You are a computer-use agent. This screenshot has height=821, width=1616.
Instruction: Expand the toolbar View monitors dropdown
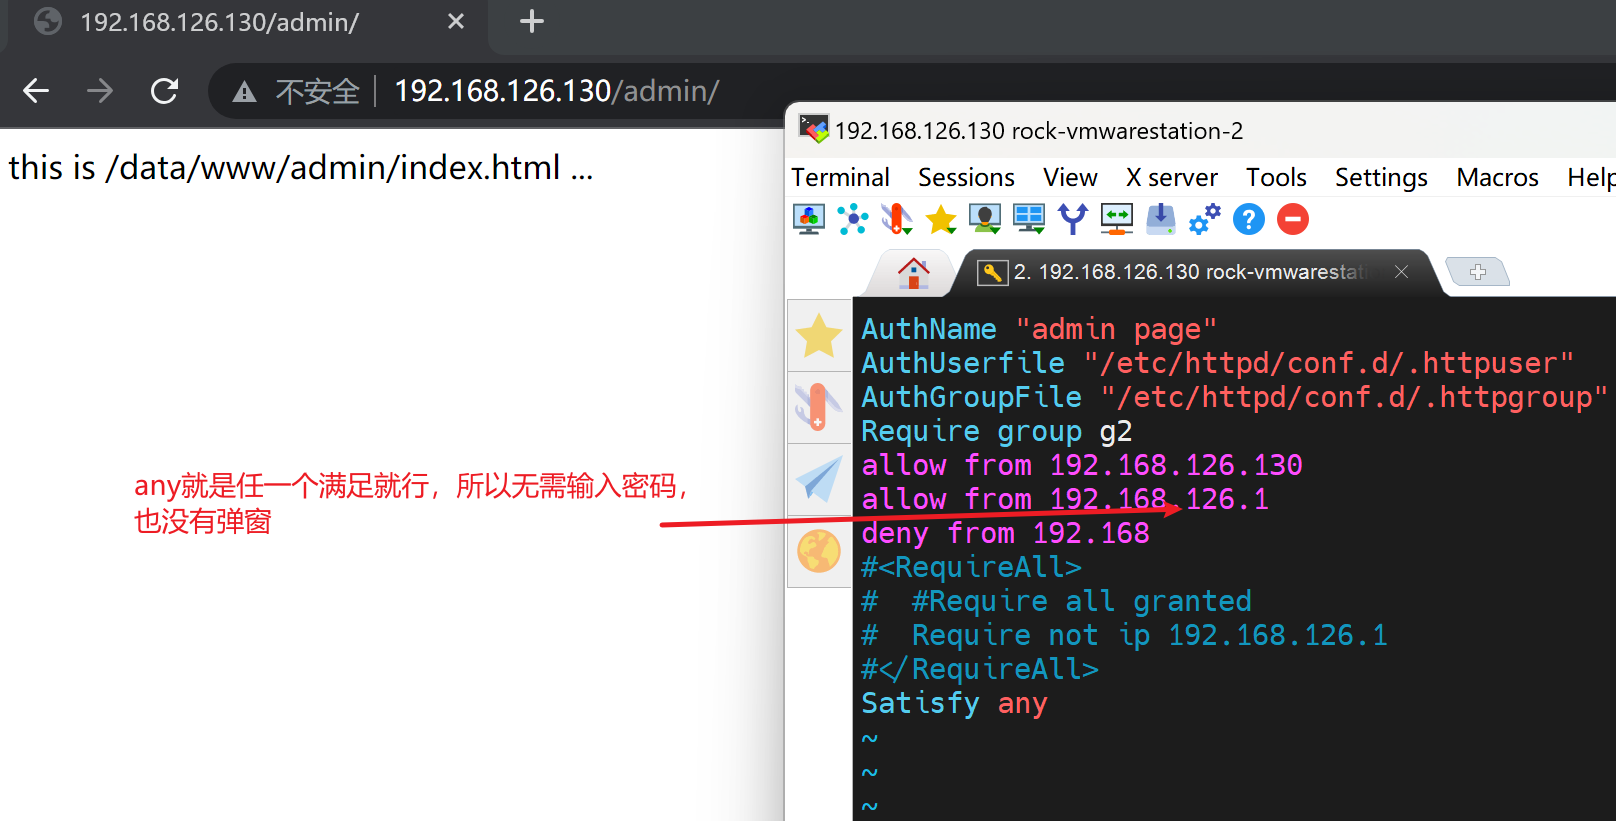coord(1028,219)
